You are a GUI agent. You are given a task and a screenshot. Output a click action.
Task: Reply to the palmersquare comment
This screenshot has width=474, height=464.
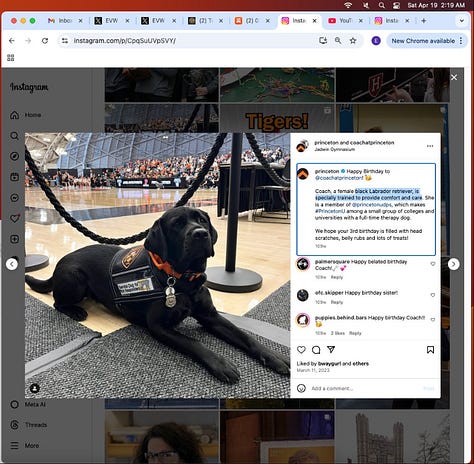[337, 277]
